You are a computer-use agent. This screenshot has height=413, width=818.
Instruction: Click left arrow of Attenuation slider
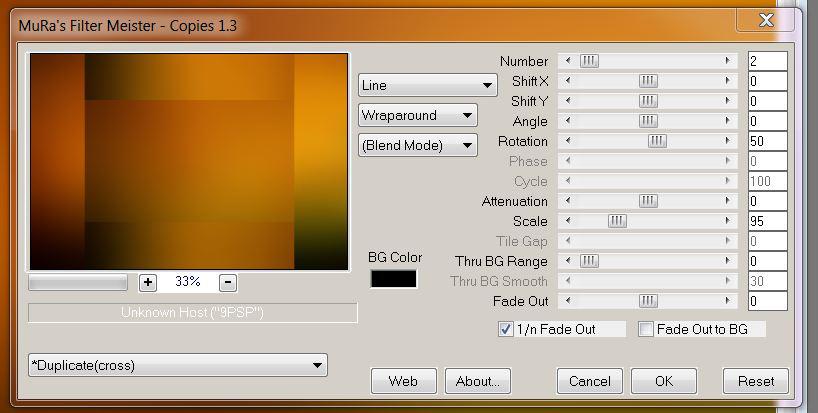568,201
